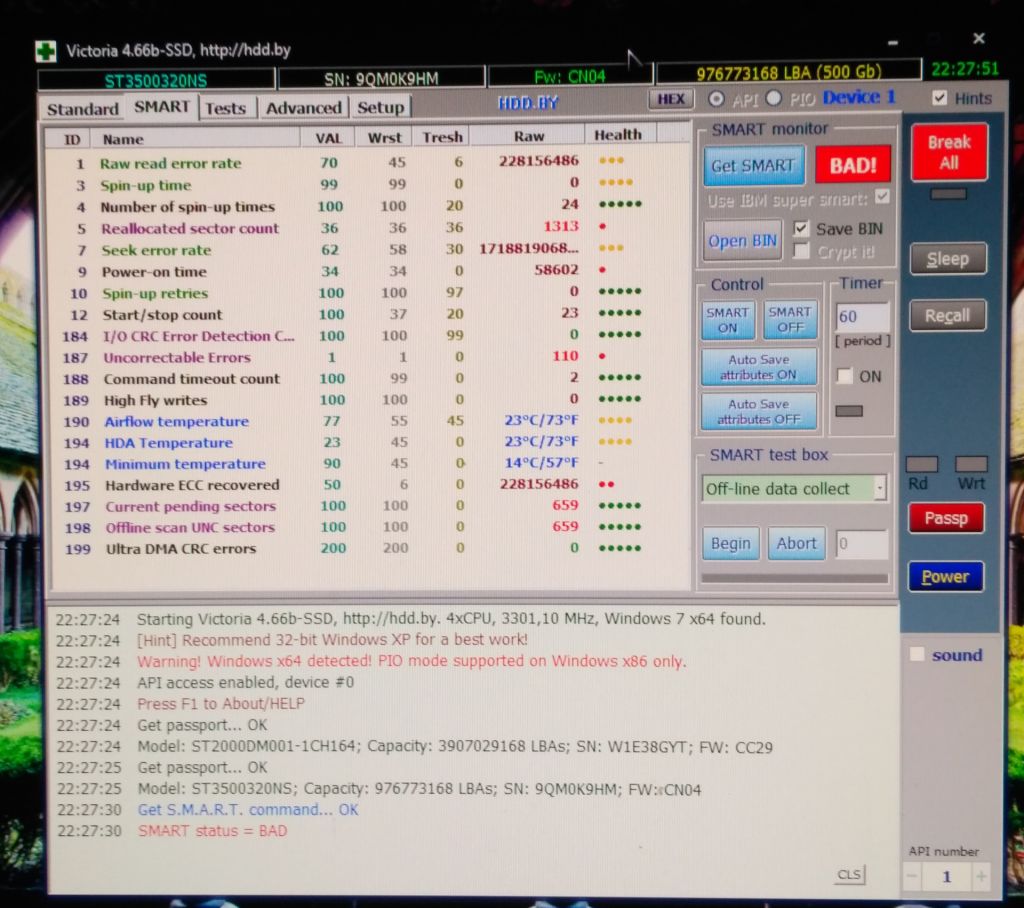This screenshot has width=1024, height=908.
Task: Expand the Off-line data collect dropdown
Action: (x=880, y=488)
